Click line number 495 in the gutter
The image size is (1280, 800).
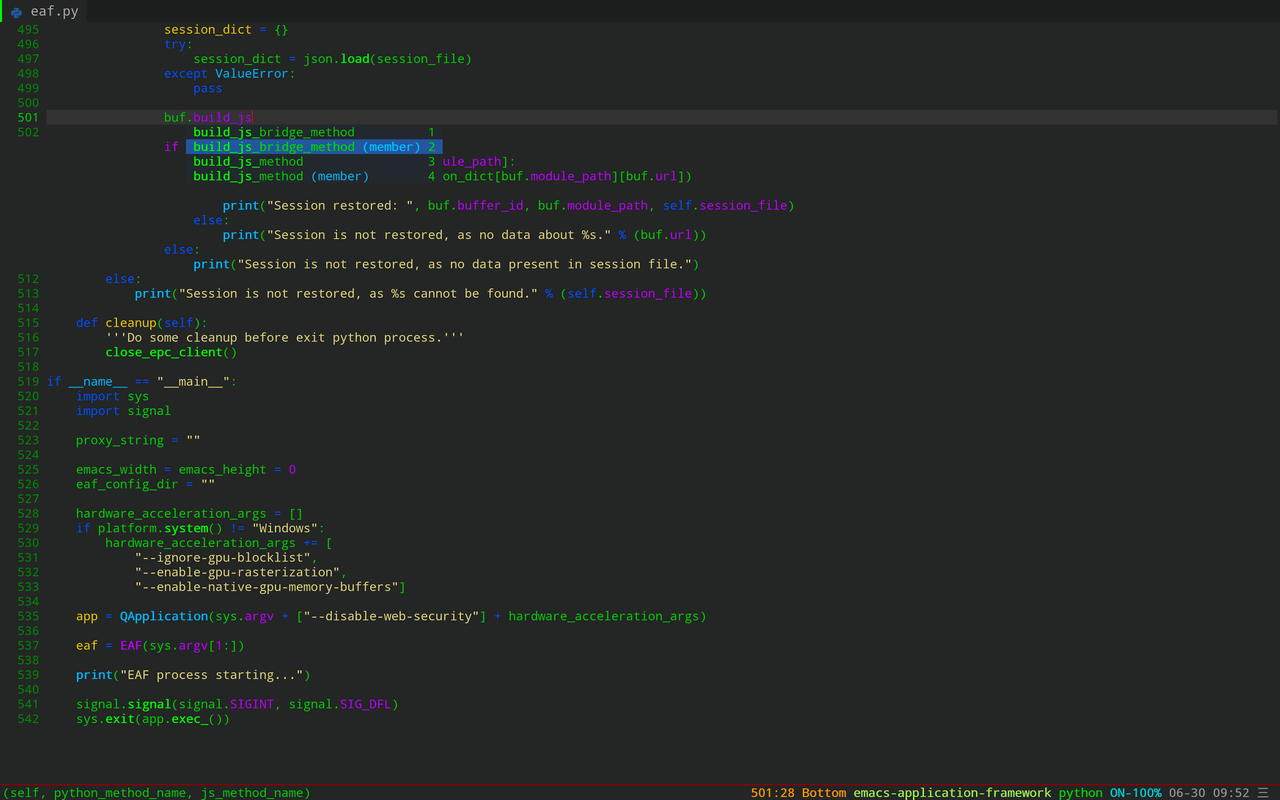[28, 30]
